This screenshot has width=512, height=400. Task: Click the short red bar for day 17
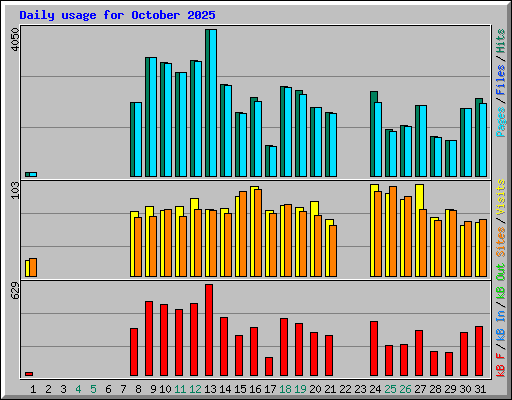coord(269,367)
